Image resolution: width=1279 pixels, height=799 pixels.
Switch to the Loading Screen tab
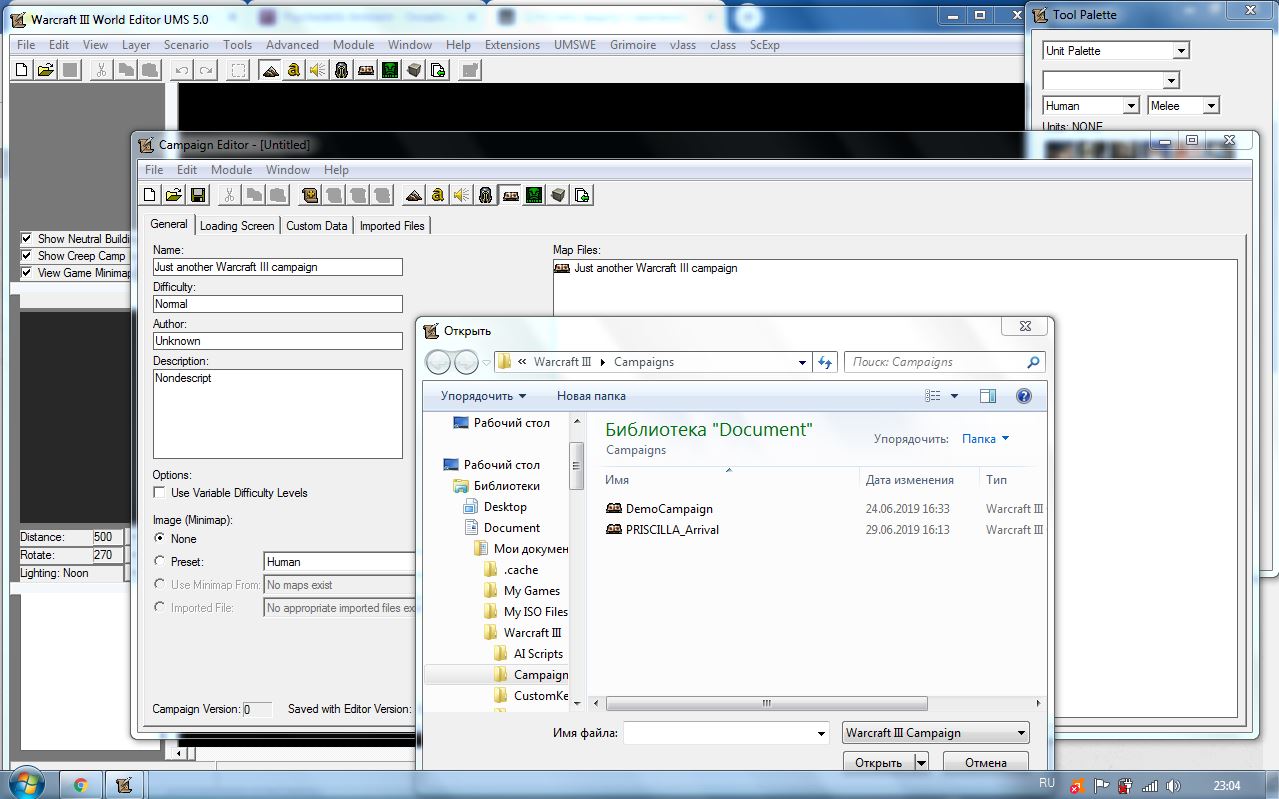click(237, 226)
